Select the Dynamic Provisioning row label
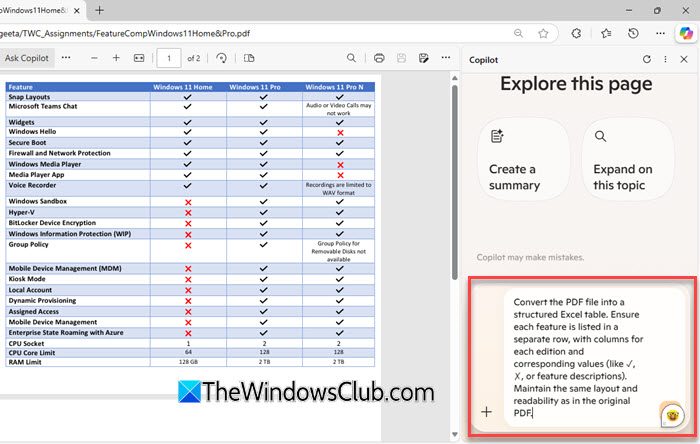This screenshot has width=700, height=444. tap(42, 301)
